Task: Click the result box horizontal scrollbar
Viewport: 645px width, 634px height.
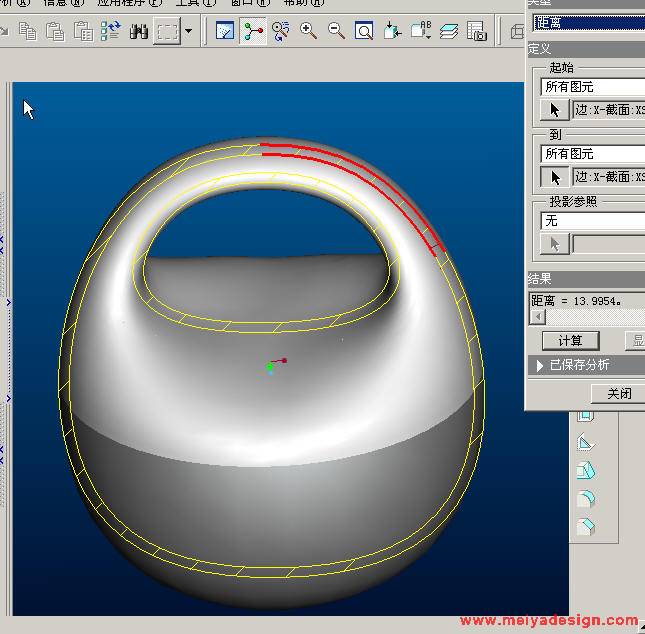Action: point(590,317)
